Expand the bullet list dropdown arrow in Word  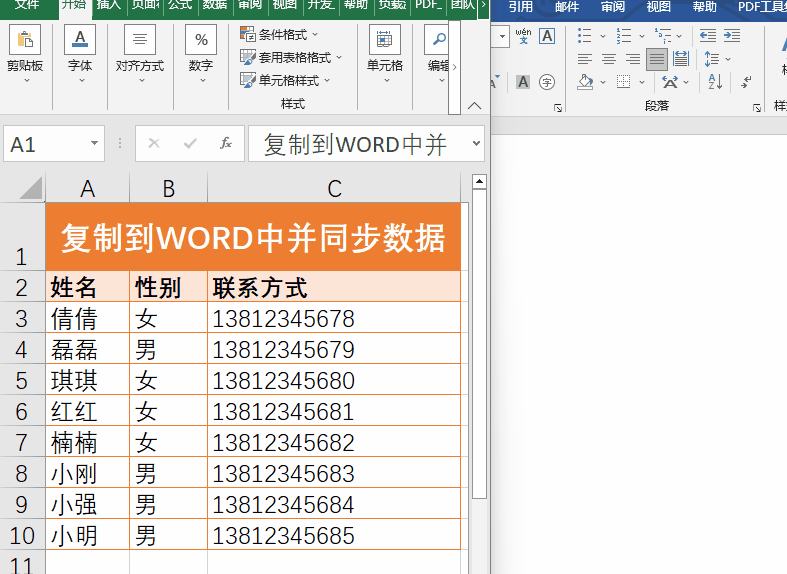(603, 36)
